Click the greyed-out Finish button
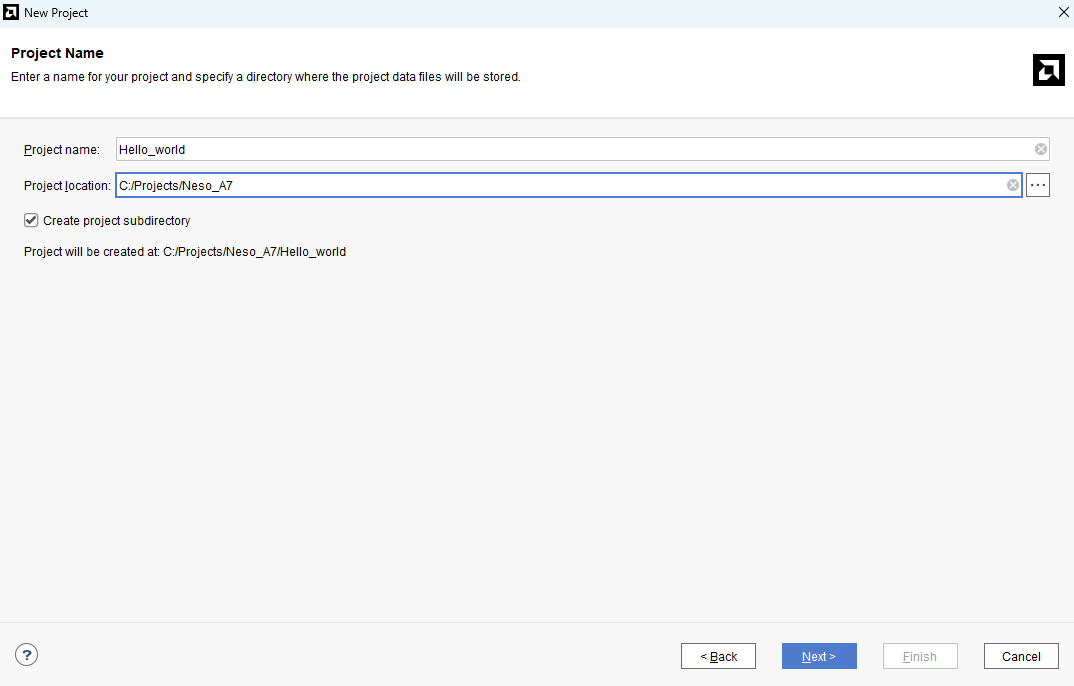 coord(920,656)
